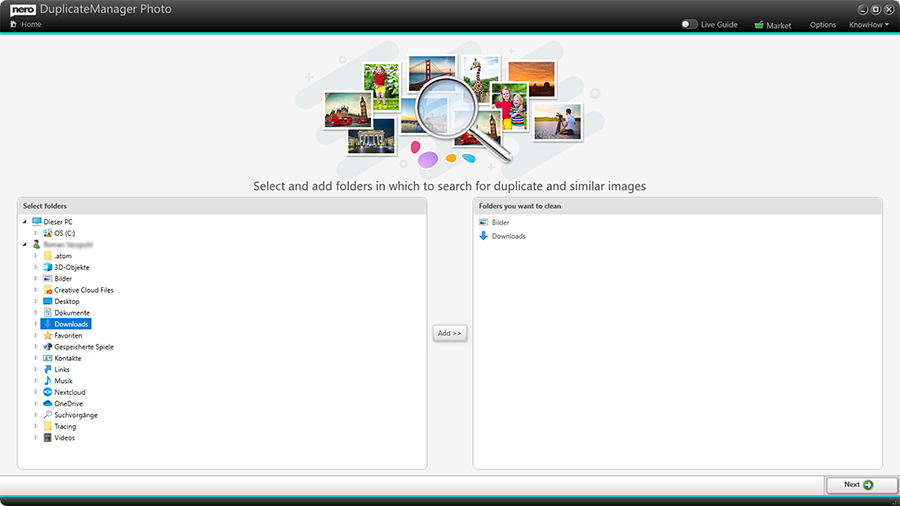Image resolution: width=900 pixels, height=506 pixels.
Task: Select 'Gespeicherte Spiele' text in tree
Action: tap(84, 347)
